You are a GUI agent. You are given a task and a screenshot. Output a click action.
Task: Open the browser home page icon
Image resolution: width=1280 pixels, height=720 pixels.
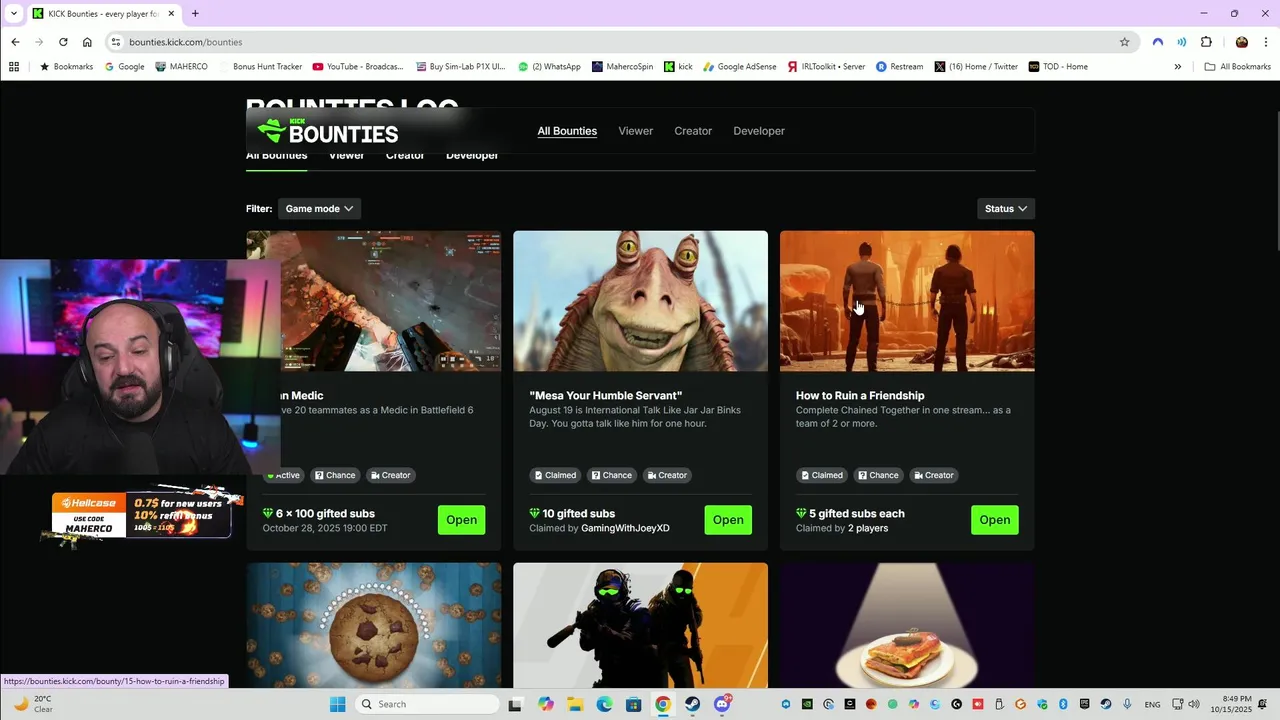point(87,42)
